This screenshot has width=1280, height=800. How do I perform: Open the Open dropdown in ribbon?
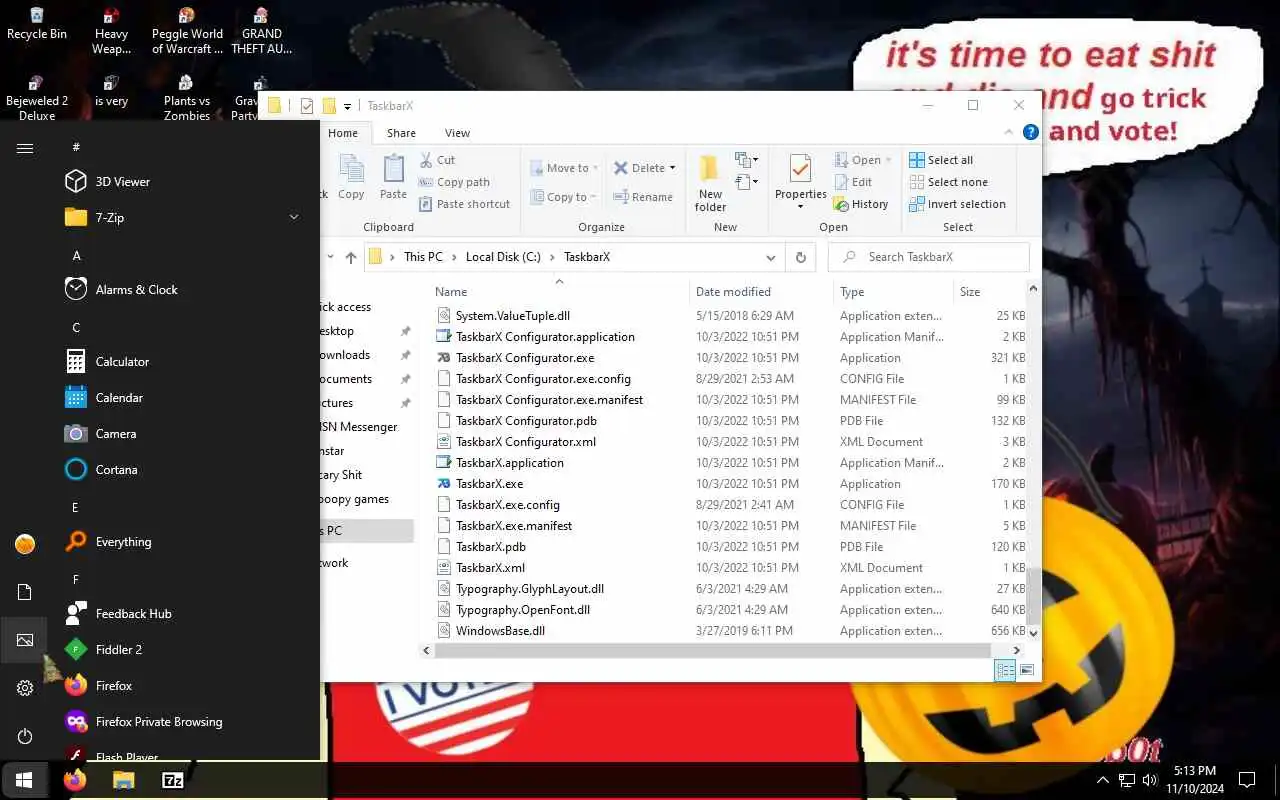pyautogui.click(x=864, y=160)
